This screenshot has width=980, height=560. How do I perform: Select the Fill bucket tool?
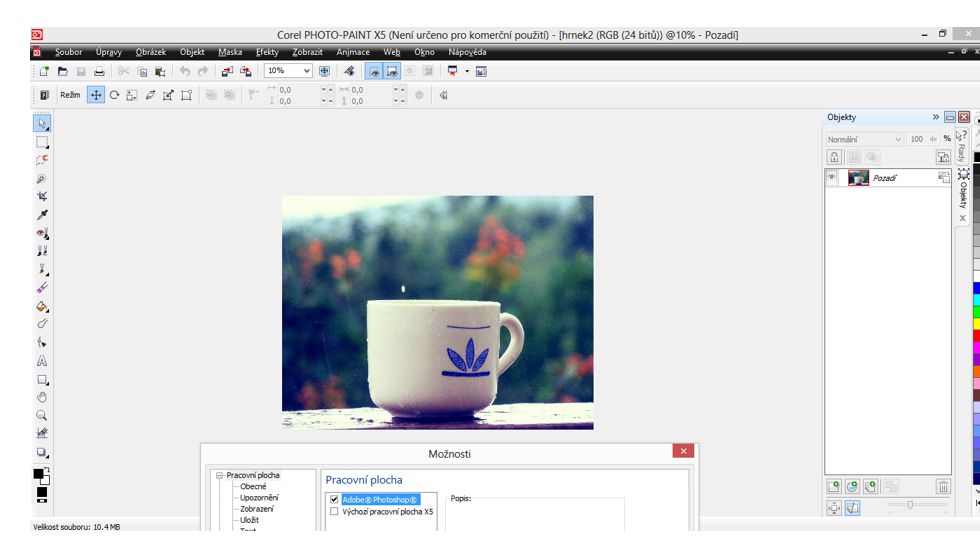(x=42, y=307)
